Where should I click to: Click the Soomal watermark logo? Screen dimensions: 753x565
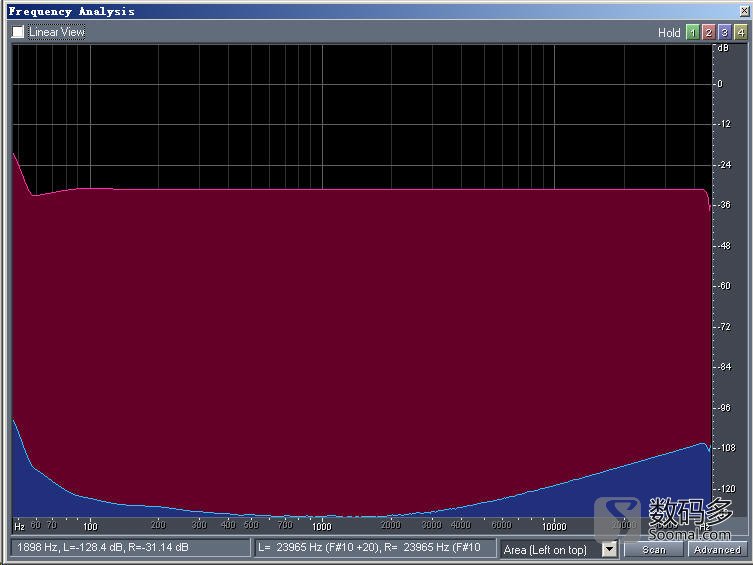coord(665,520)
